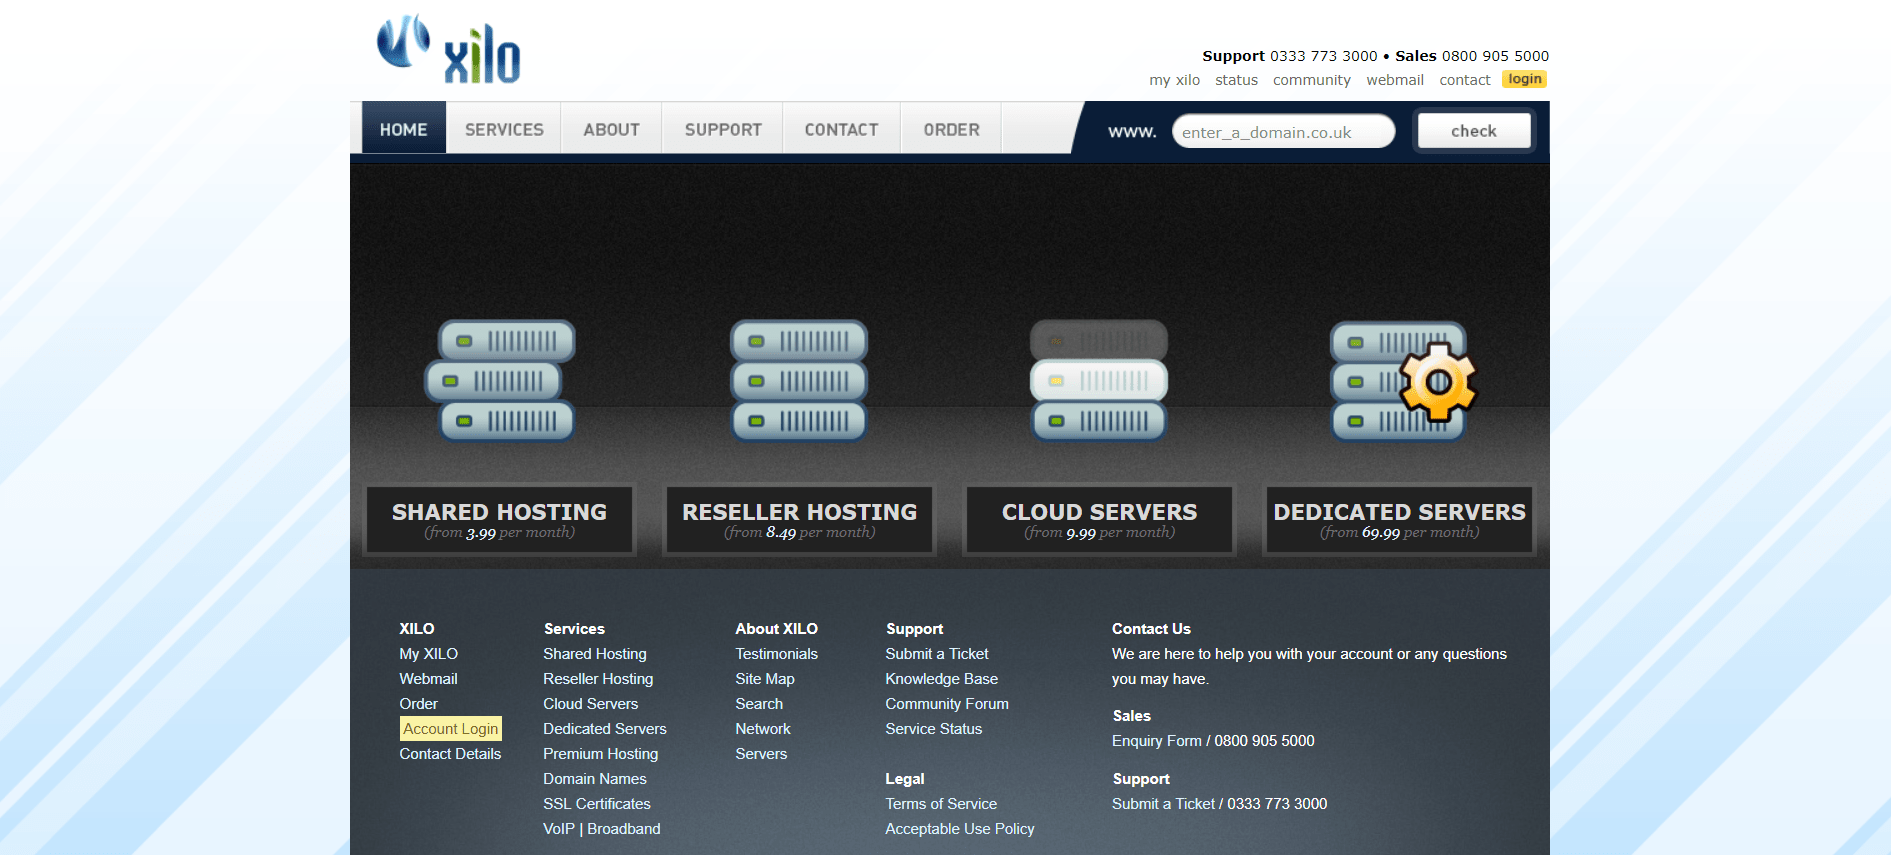Open the community header link
Image resolution: width=1891 pixels, height=855 pixels.
(1312, 80)
